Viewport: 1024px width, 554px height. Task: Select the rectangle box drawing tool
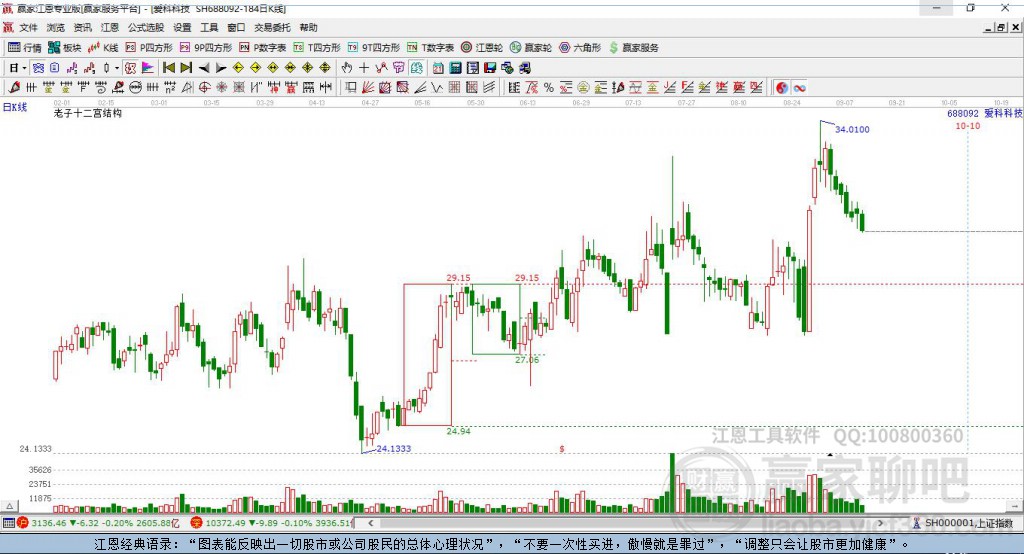350,87
